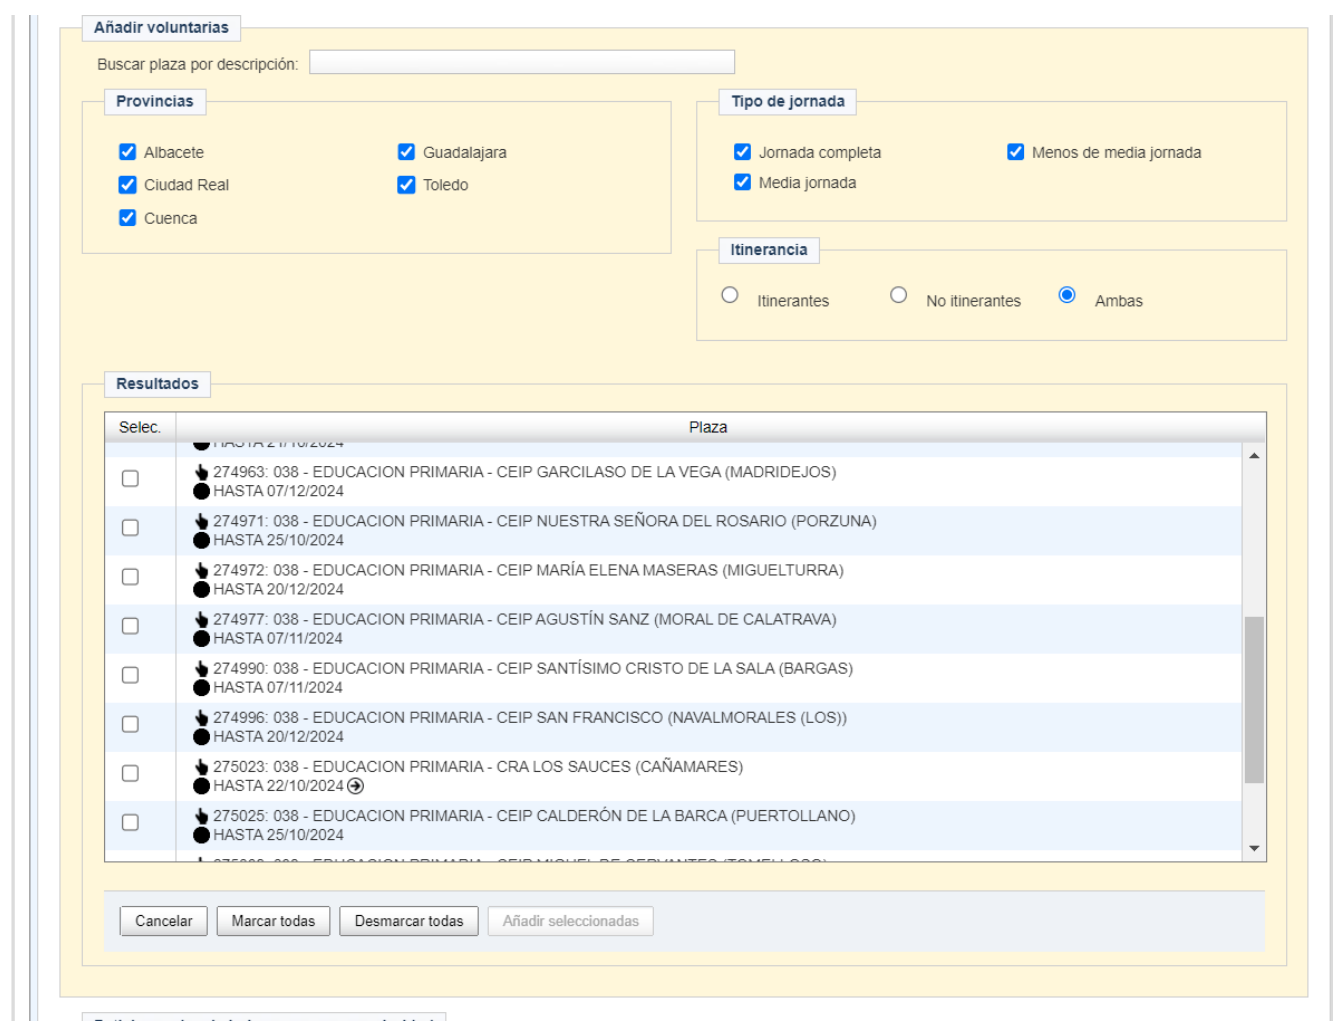The height and width of the screenshot is (1023, 1339).
Task: Mark the checkbox for plaza 274990 Bargas
Action: tap(130, 675)
